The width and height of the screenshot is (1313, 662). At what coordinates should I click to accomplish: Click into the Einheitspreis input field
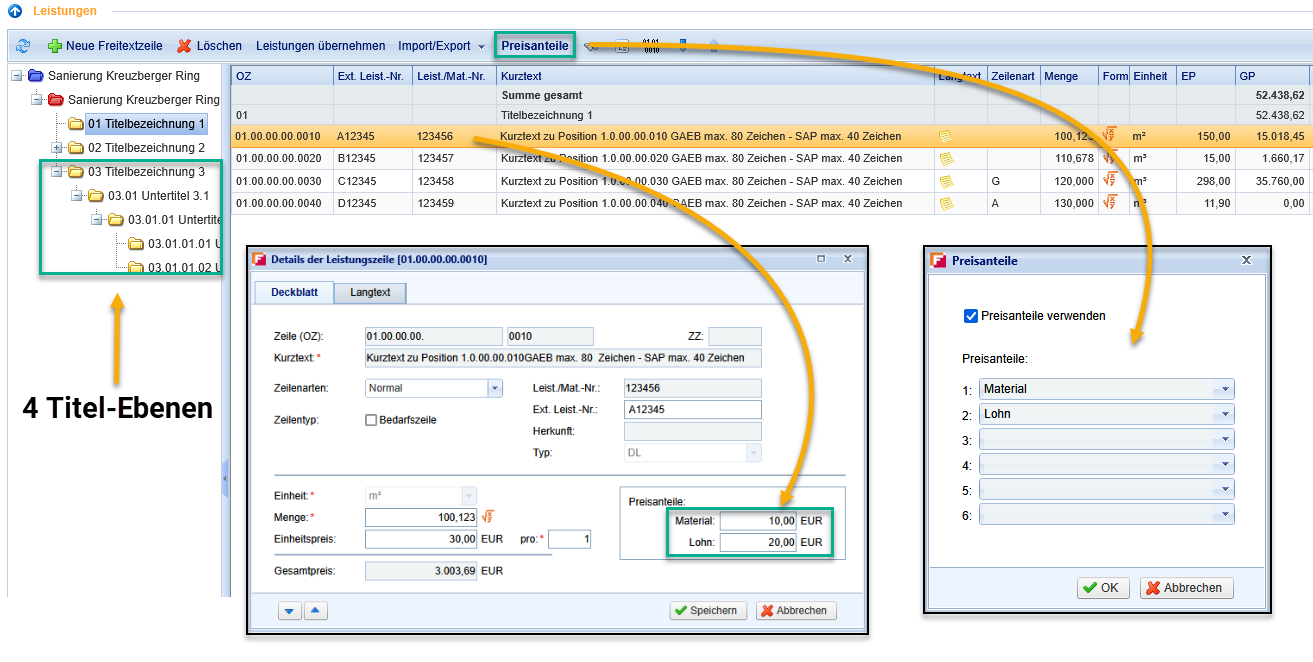coord(421,539)
